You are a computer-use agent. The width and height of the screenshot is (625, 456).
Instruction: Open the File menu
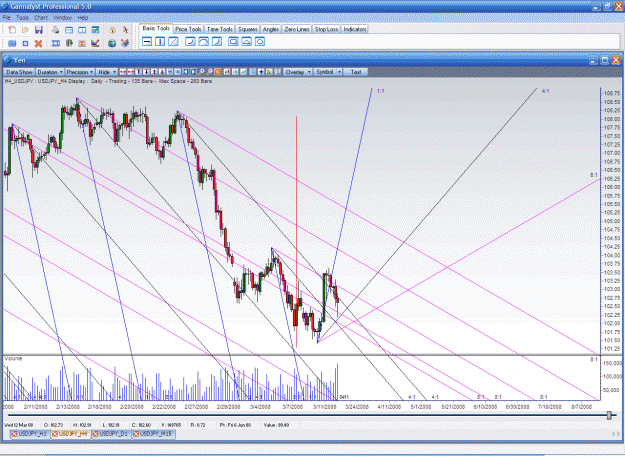(x=6, y=18)
